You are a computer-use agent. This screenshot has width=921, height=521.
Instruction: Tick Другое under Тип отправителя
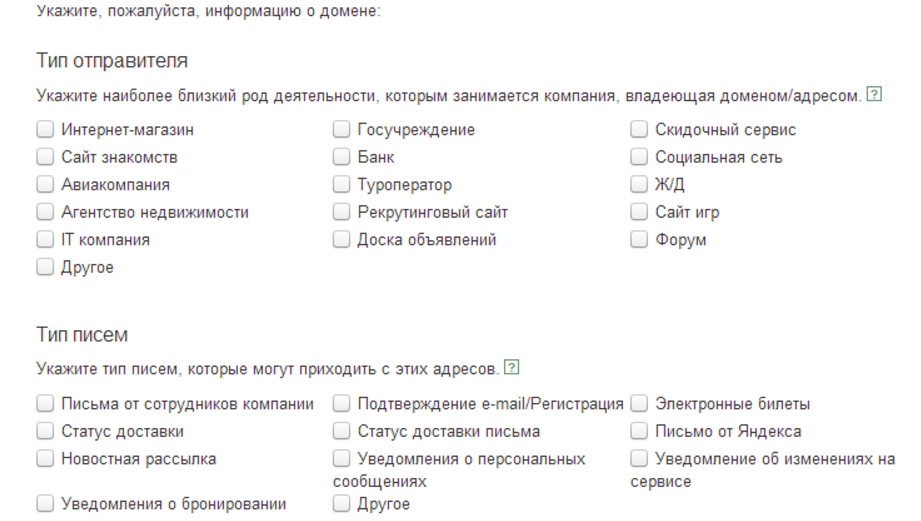point(45,267)
